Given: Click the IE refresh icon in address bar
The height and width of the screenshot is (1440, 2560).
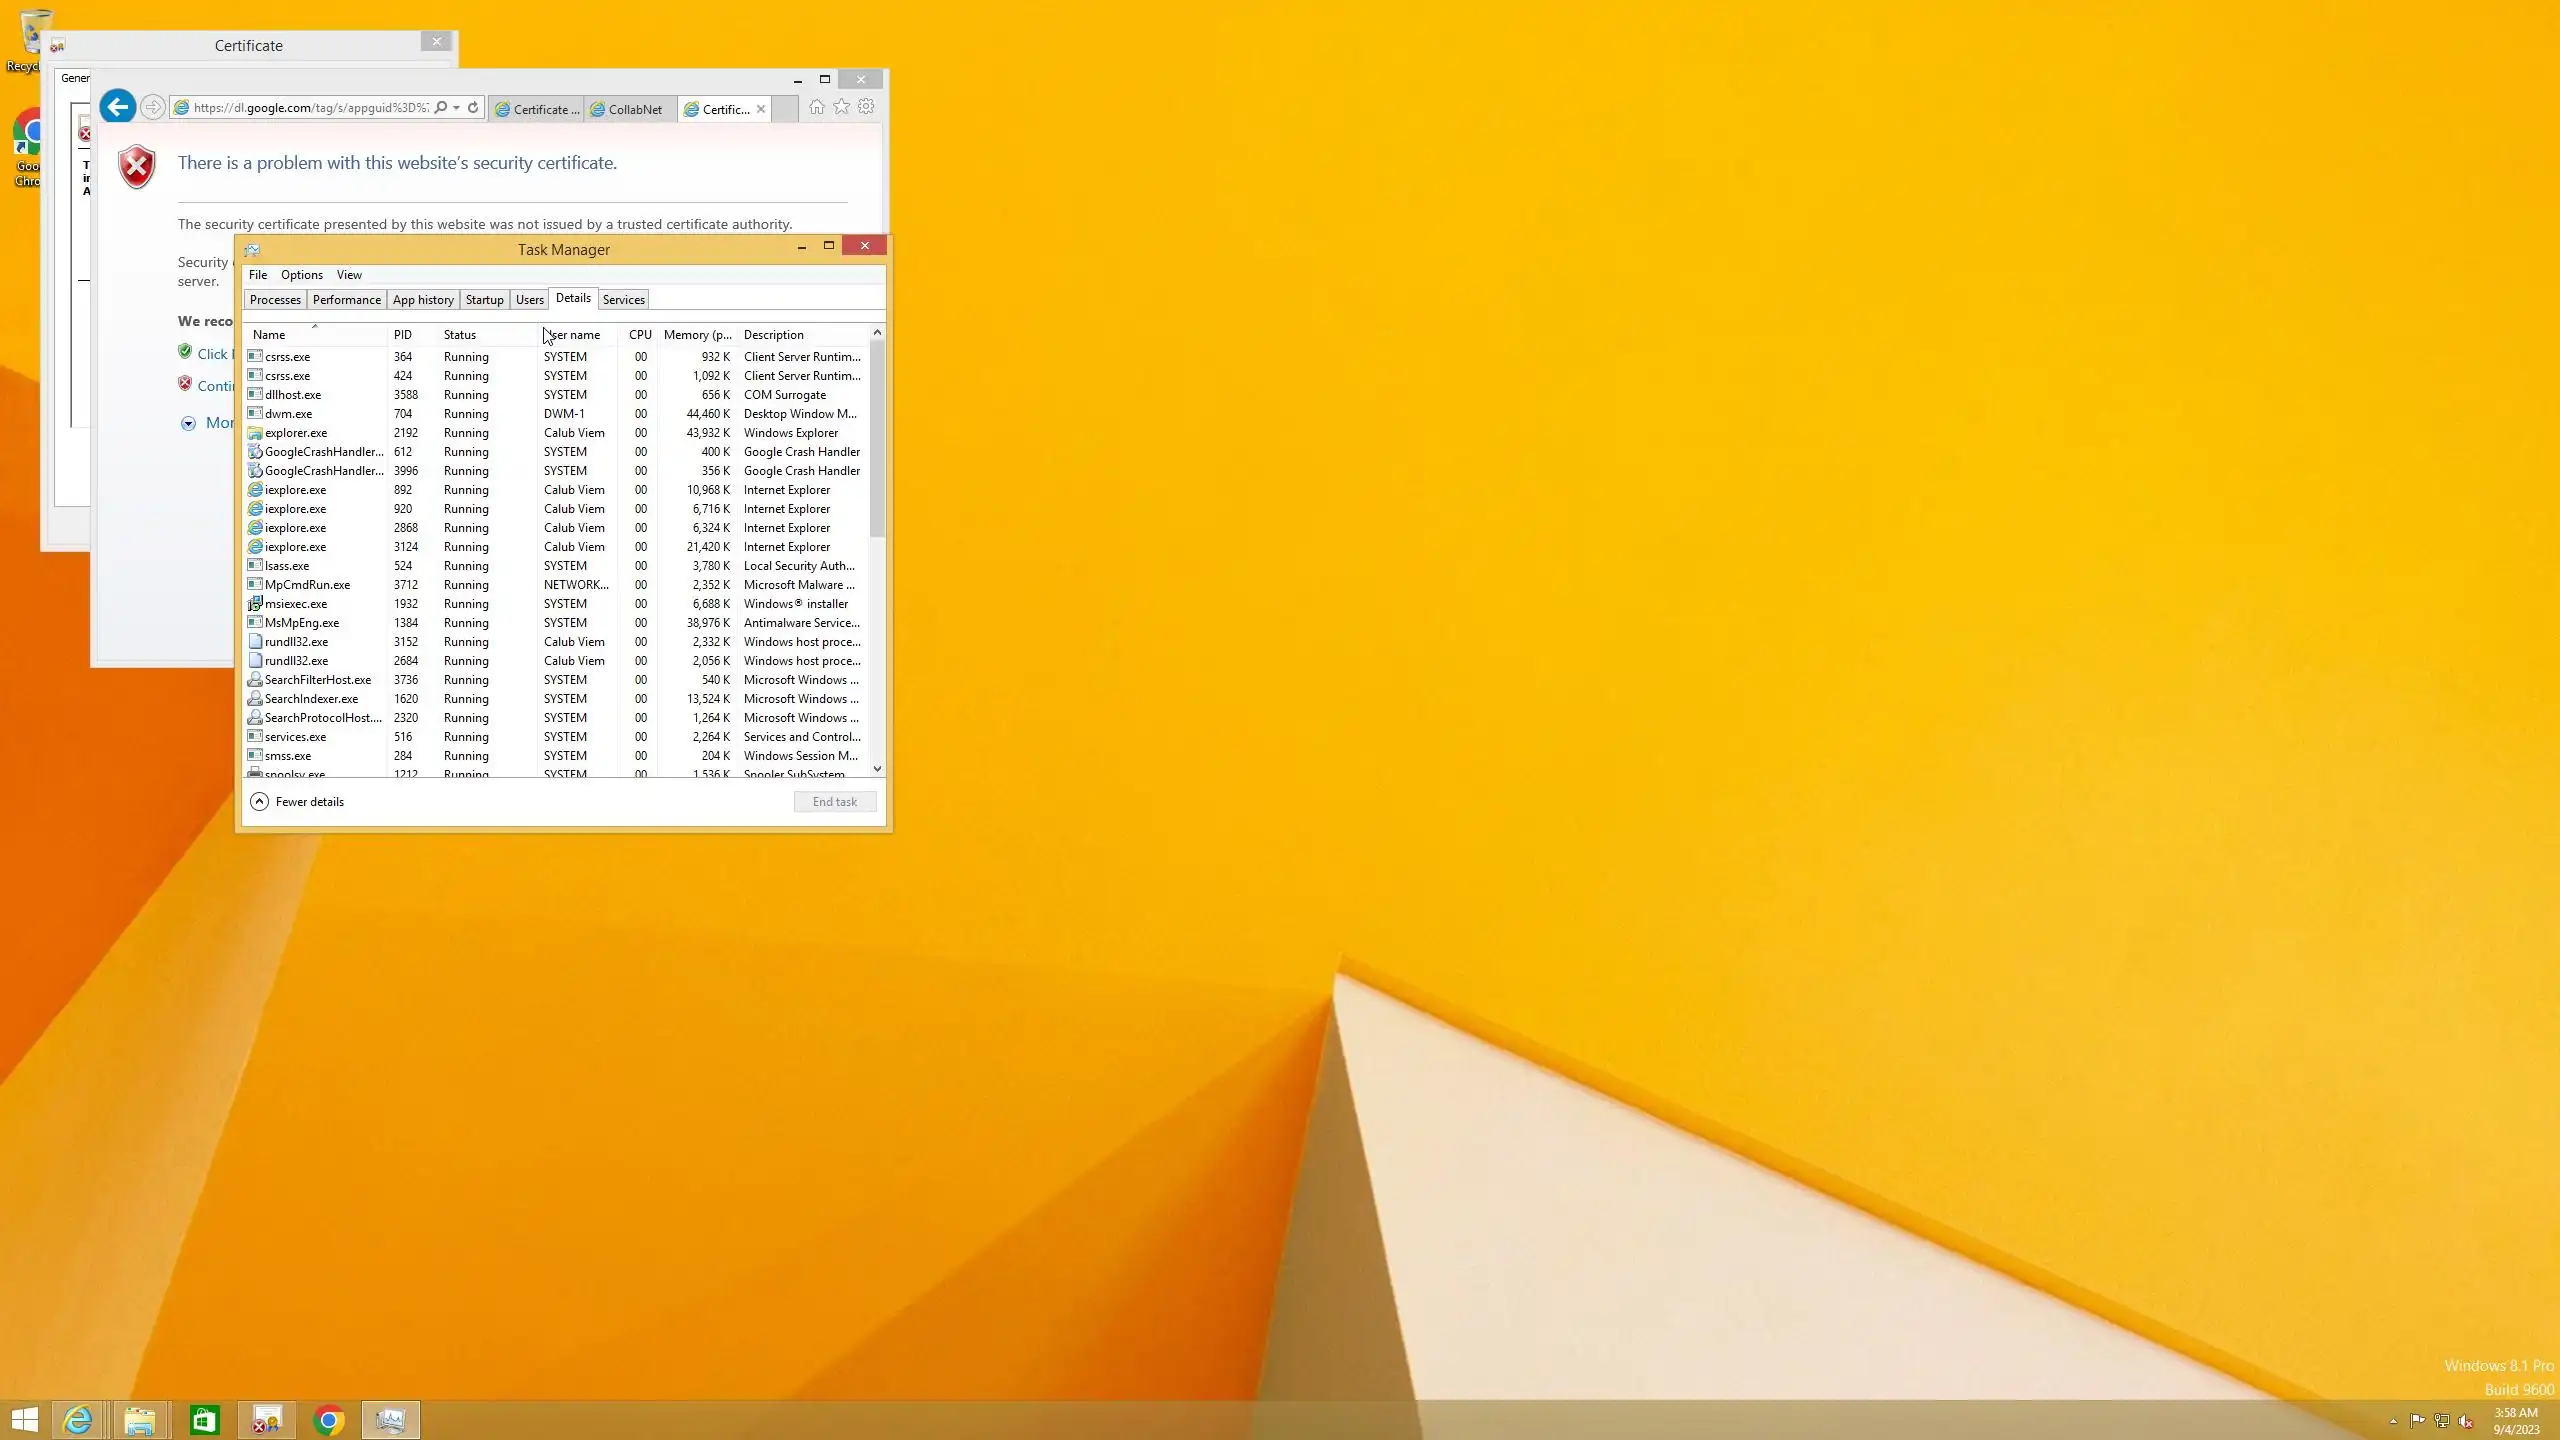Looking at the screenshot, I should coord(473,107).
